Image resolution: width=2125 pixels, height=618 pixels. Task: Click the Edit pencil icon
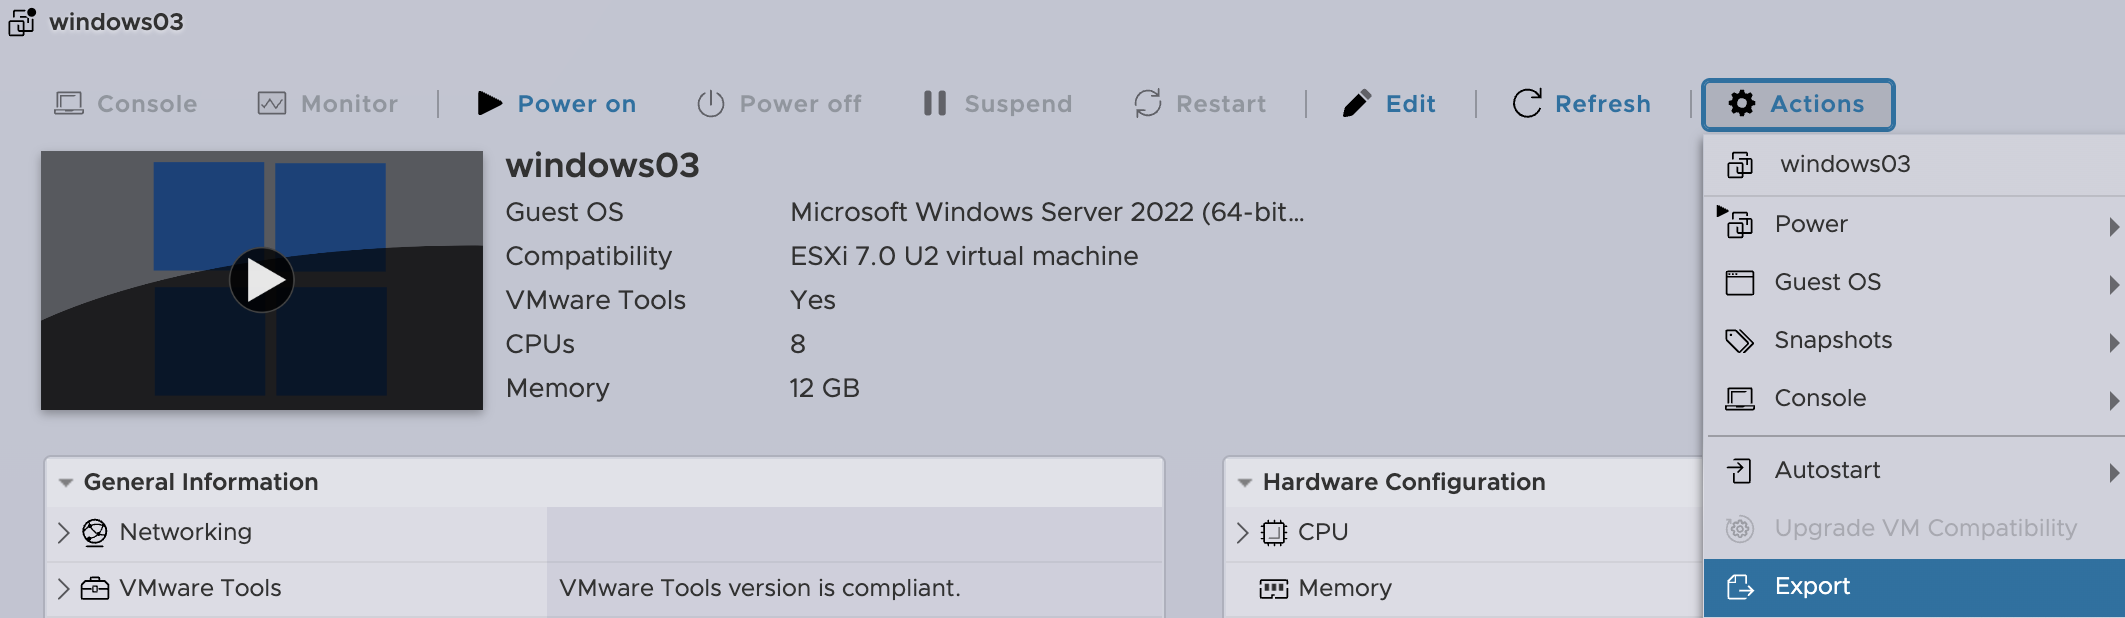tap(1356, 103)
